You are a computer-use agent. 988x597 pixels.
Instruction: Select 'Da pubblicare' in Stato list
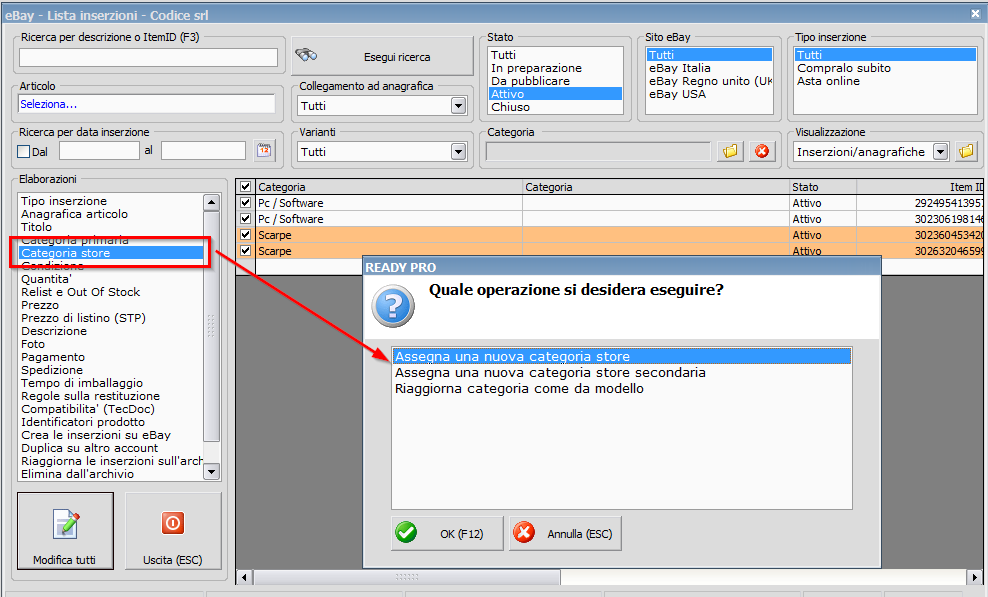(555, 81)
